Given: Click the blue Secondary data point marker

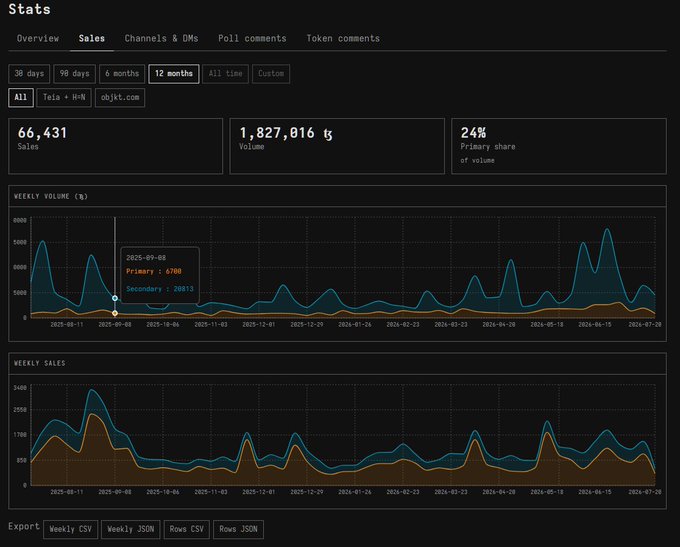Looking at the screenshot, I should [x=115, y=298].
